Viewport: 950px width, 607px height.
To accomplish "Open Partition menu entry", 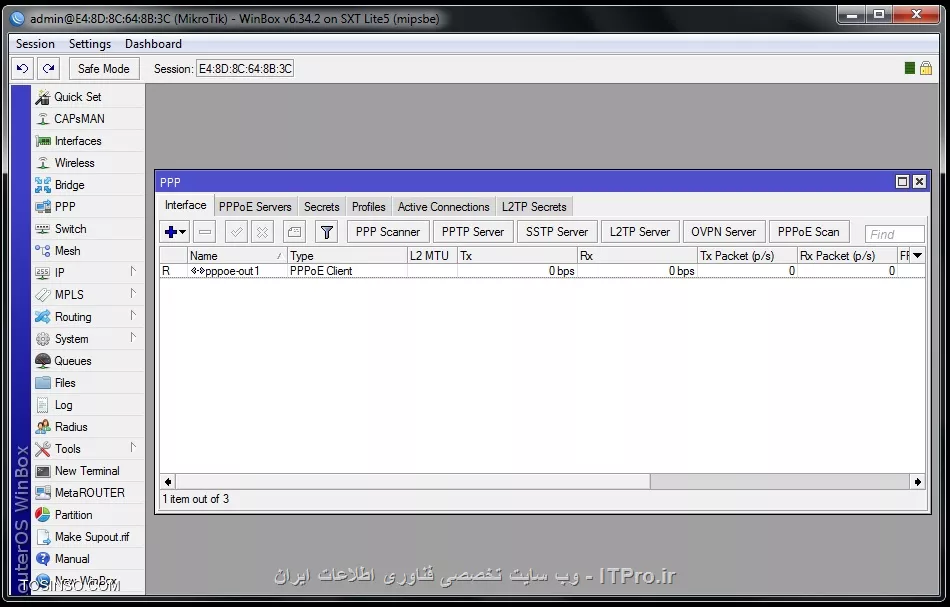I will 88,515.
